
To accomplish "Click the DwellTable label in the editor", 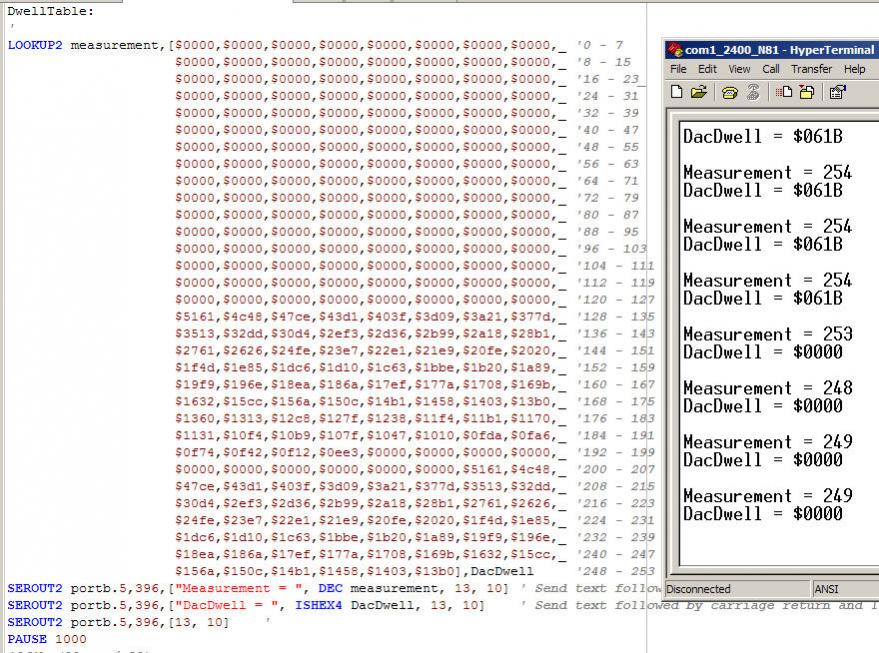I will tap(51, 11).
